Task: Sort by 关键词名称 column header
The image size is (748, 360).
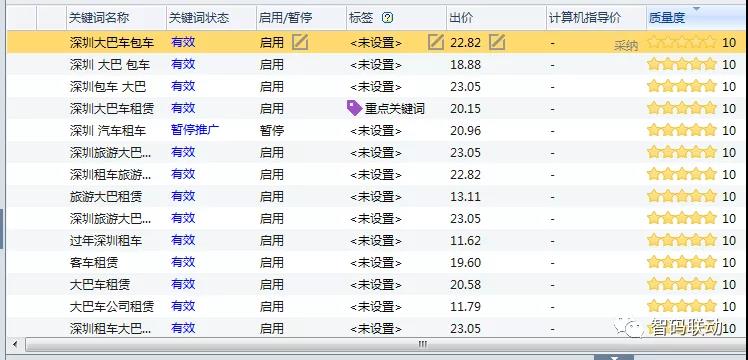Action: (x=99, y=18)
